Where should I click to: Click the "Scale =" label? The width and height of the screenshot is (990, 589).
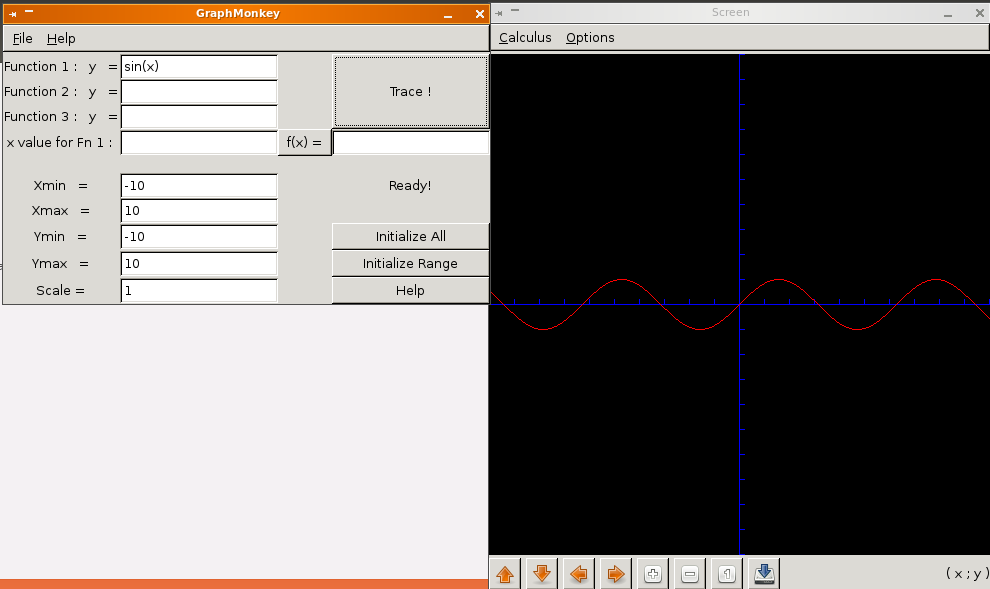(x=60, y=290)
